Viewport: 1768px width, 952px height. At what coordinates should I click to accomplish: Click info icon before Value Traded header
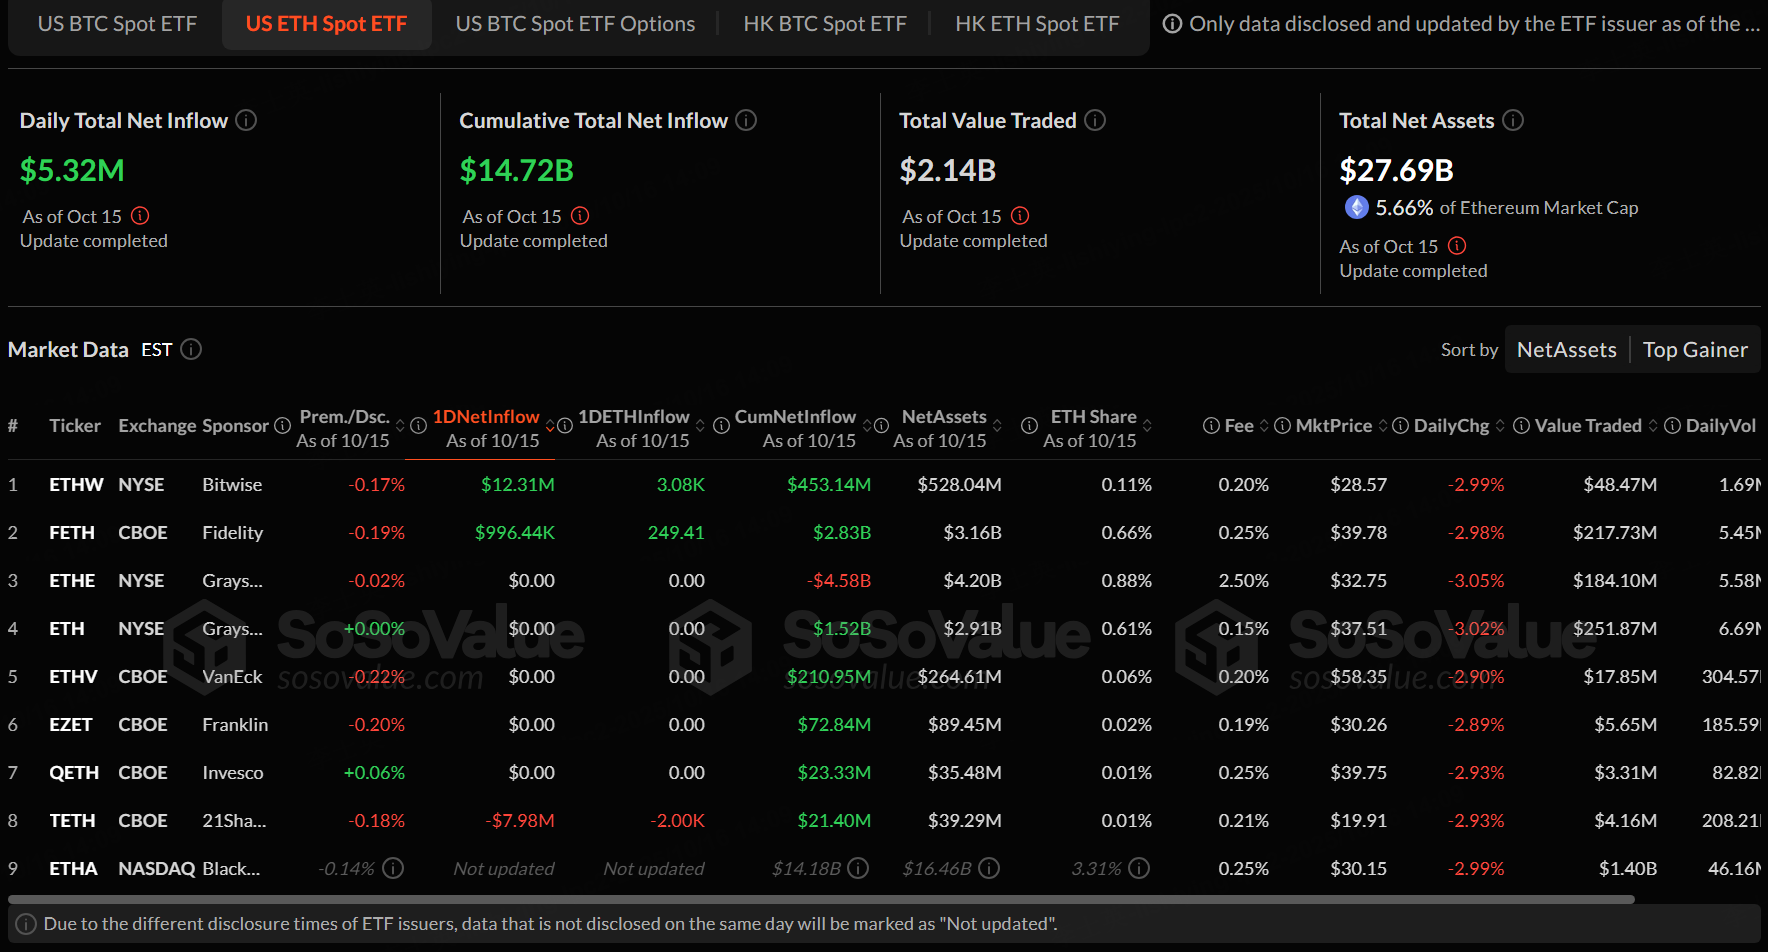click(x=1521, y=426)
